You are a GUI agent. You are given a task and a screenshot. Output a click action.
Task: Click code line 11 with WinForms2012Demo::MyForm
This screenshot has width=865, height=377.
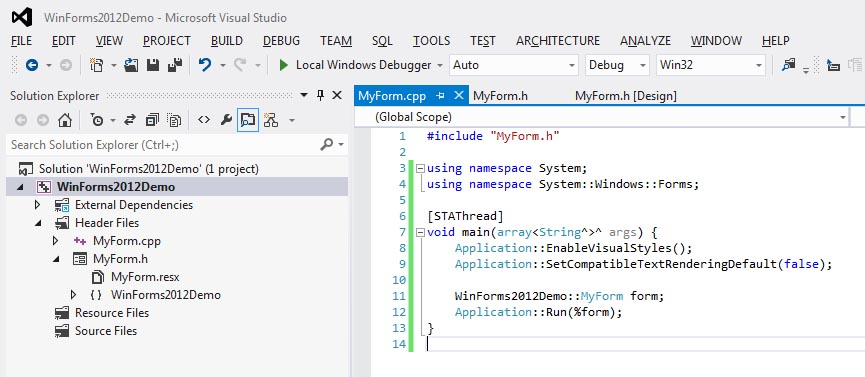point(559,296)
